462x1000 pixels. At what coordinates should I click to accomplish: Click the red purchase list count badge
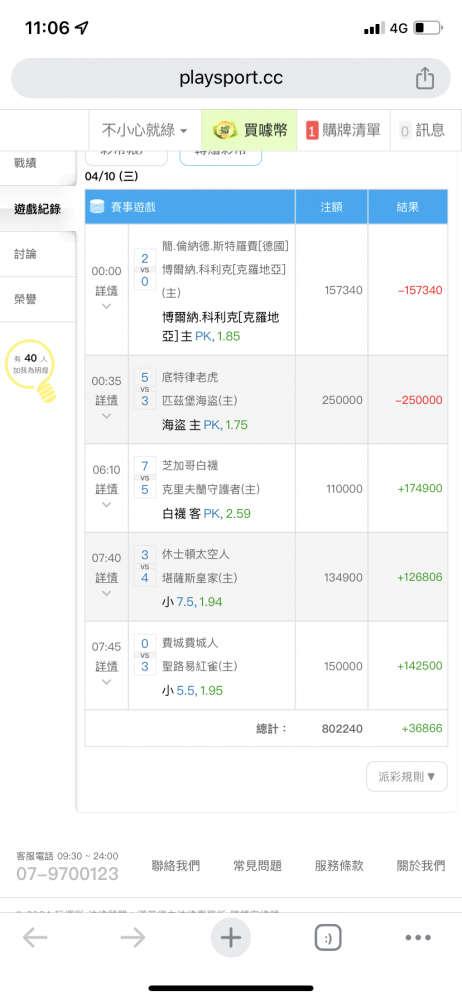point(312,131)
